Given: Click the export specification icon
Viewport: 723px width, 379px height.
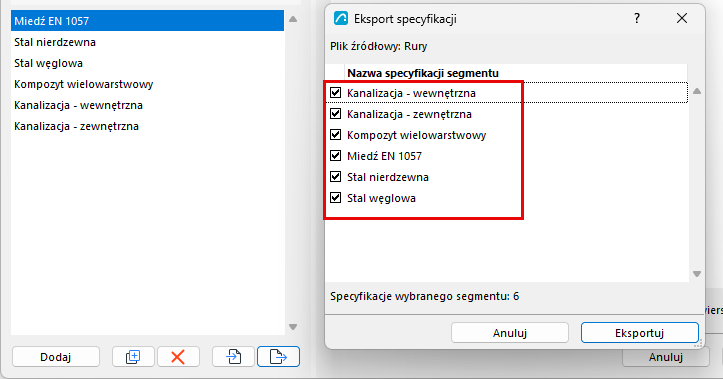Looking at the screenshot, I should pyautogui.click(x=278, y=356).
